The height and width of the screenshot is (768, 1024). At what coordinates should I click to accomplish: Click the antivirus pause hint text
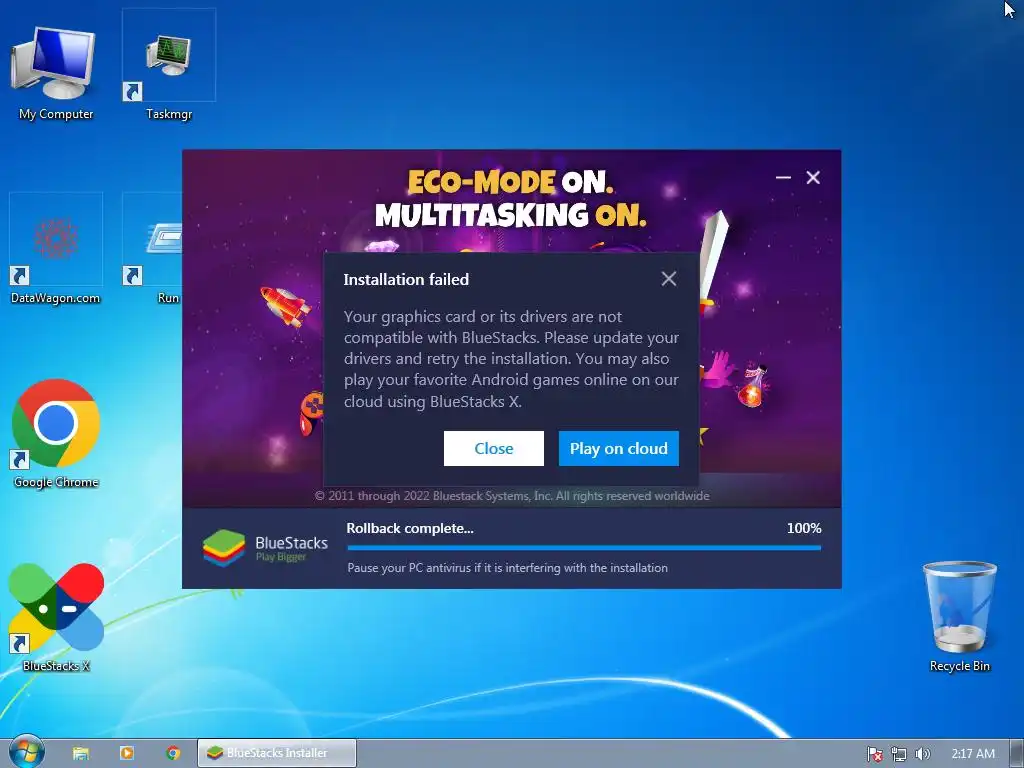(x=507, y=568)
